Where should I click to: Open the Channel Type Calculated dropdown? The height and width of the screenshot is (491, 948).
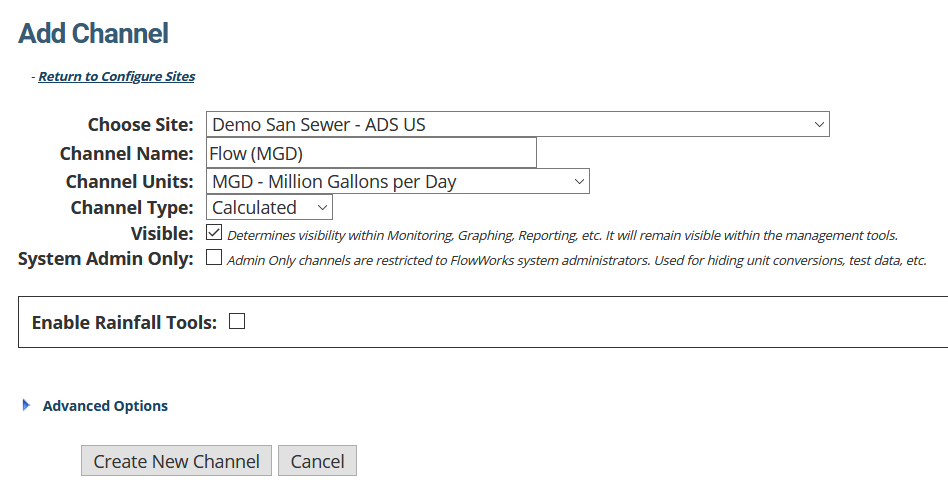[x=269, y=207]
